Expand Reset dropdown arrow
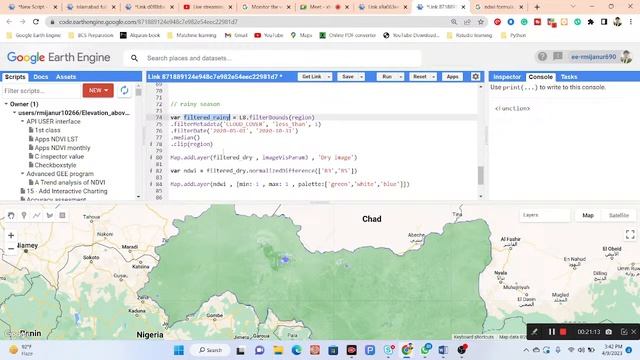640x360 pixels. (x=433, y=77)
